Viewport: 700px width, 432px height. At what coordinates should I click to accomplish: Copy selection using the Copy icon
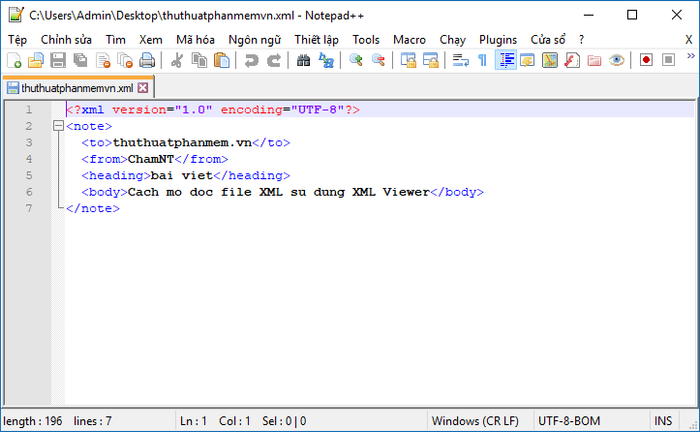click(199, 60)
